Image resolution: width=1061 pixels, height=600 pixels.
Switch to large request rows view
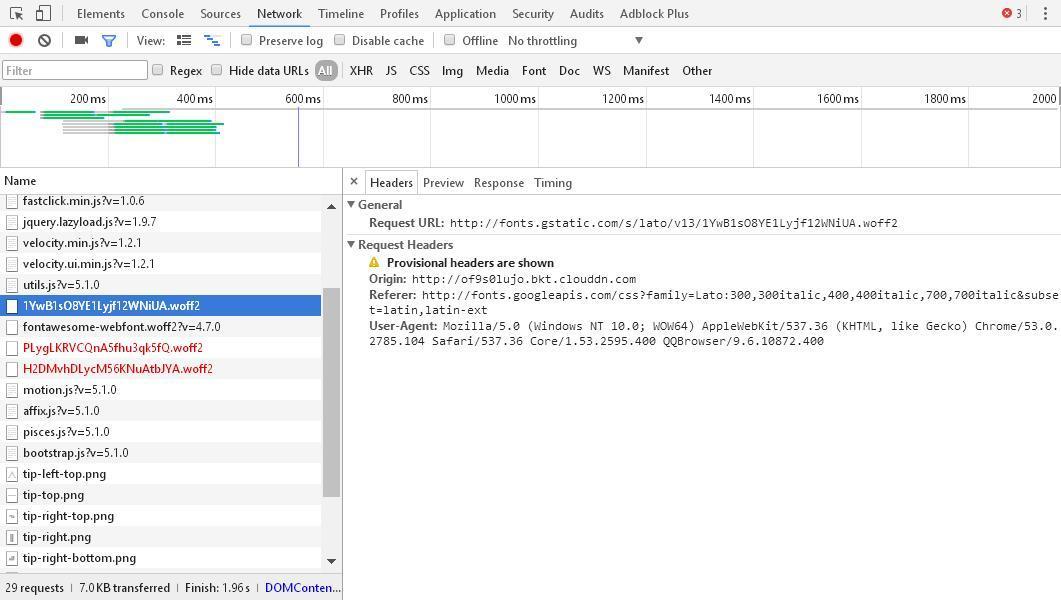[184, 41]
